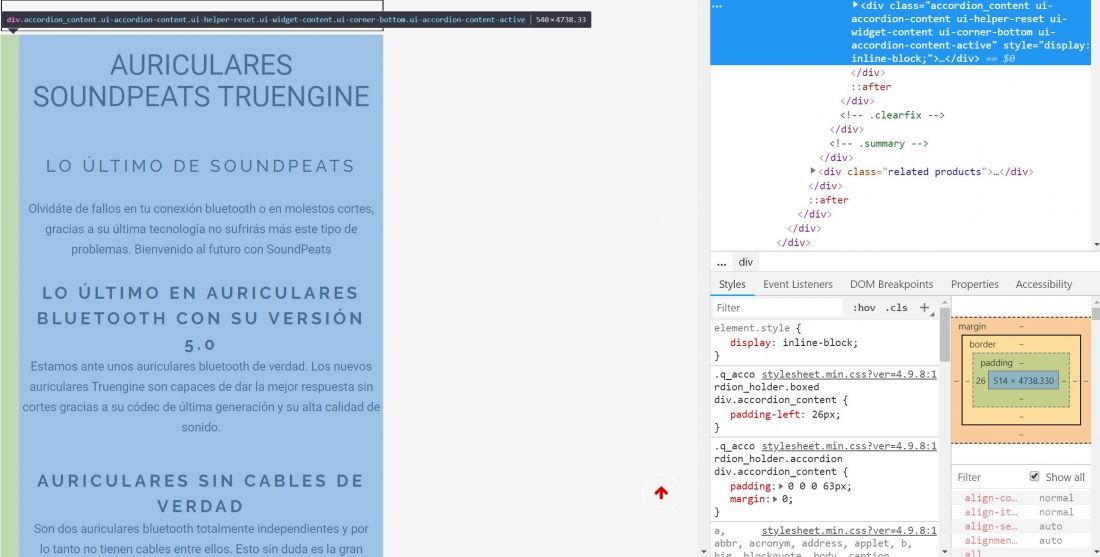Screen dimensions: 1100x557
Task: Add a new style rule with the plus icon
Action: point(925,307)
